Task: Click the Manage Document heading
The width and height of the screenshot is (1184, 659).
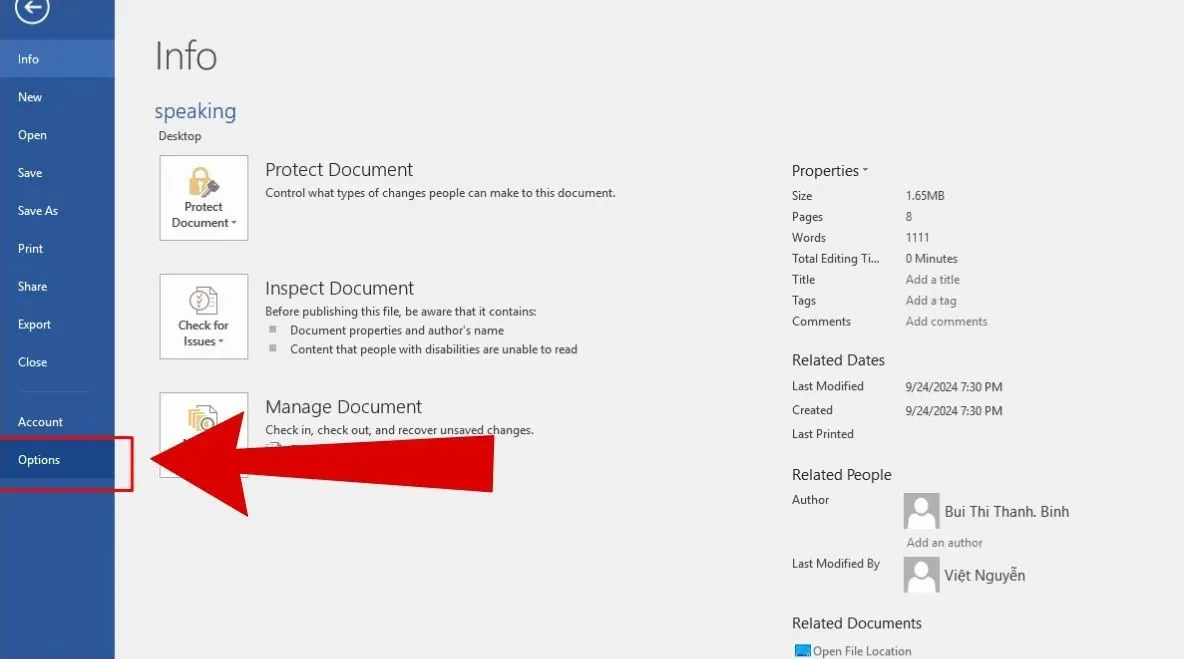Action: [344, 407]
